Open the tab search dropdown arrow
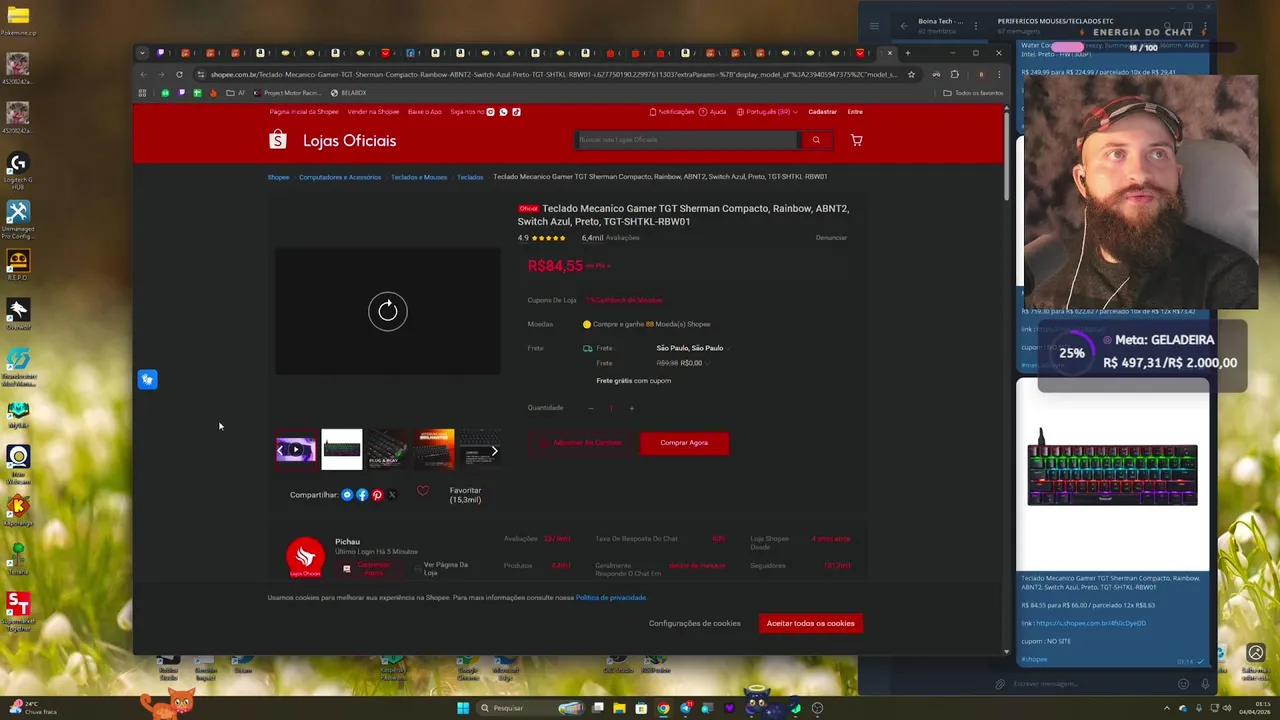Screen dimensions: 1280x720 click(142, 53)
